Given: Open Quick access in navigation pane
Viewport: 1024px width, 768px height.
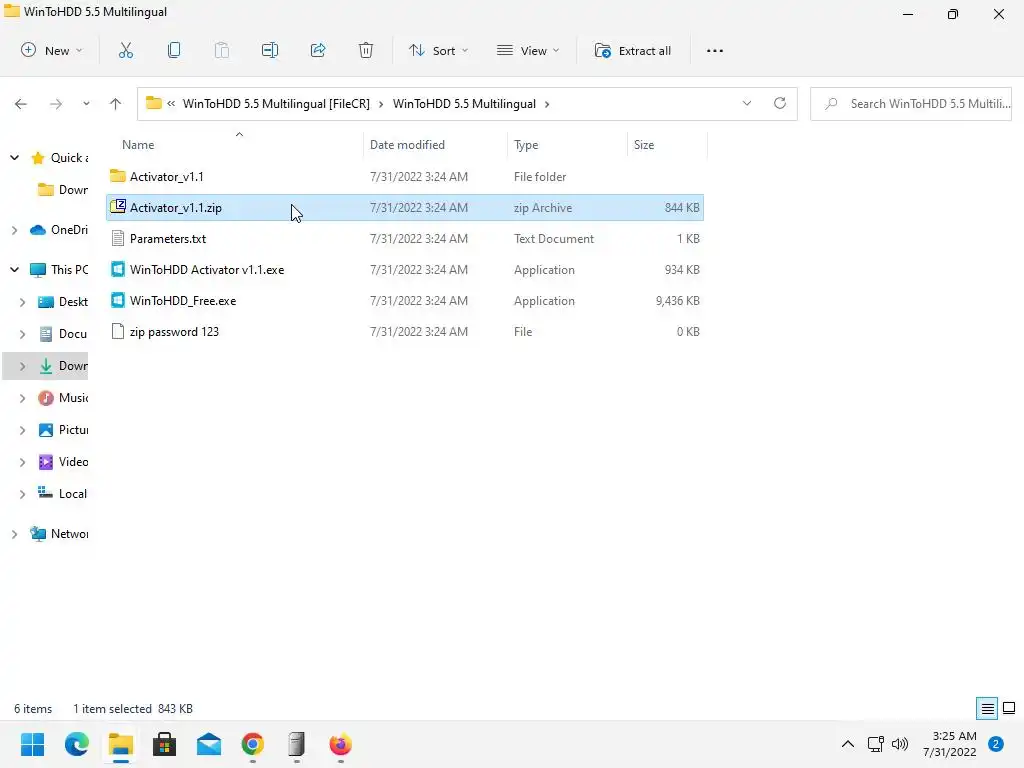Looking at the screenshot, I should click(60, 158).
